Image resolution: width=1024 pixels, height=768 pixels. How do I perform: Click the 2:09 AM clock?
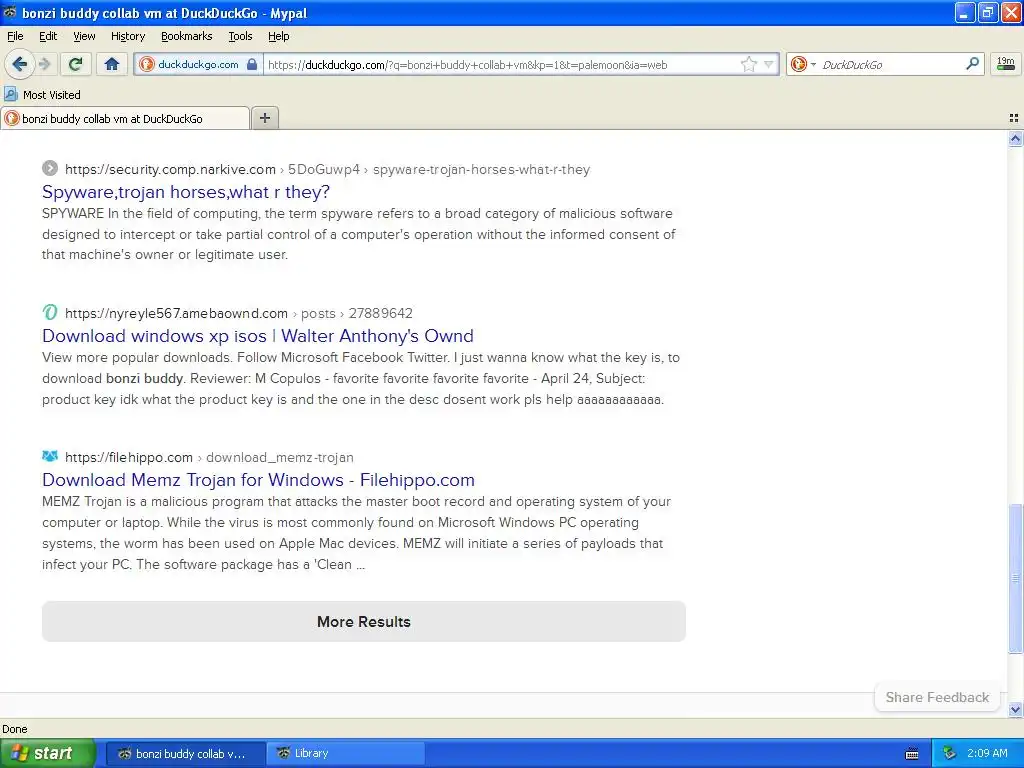coord(987,754)
